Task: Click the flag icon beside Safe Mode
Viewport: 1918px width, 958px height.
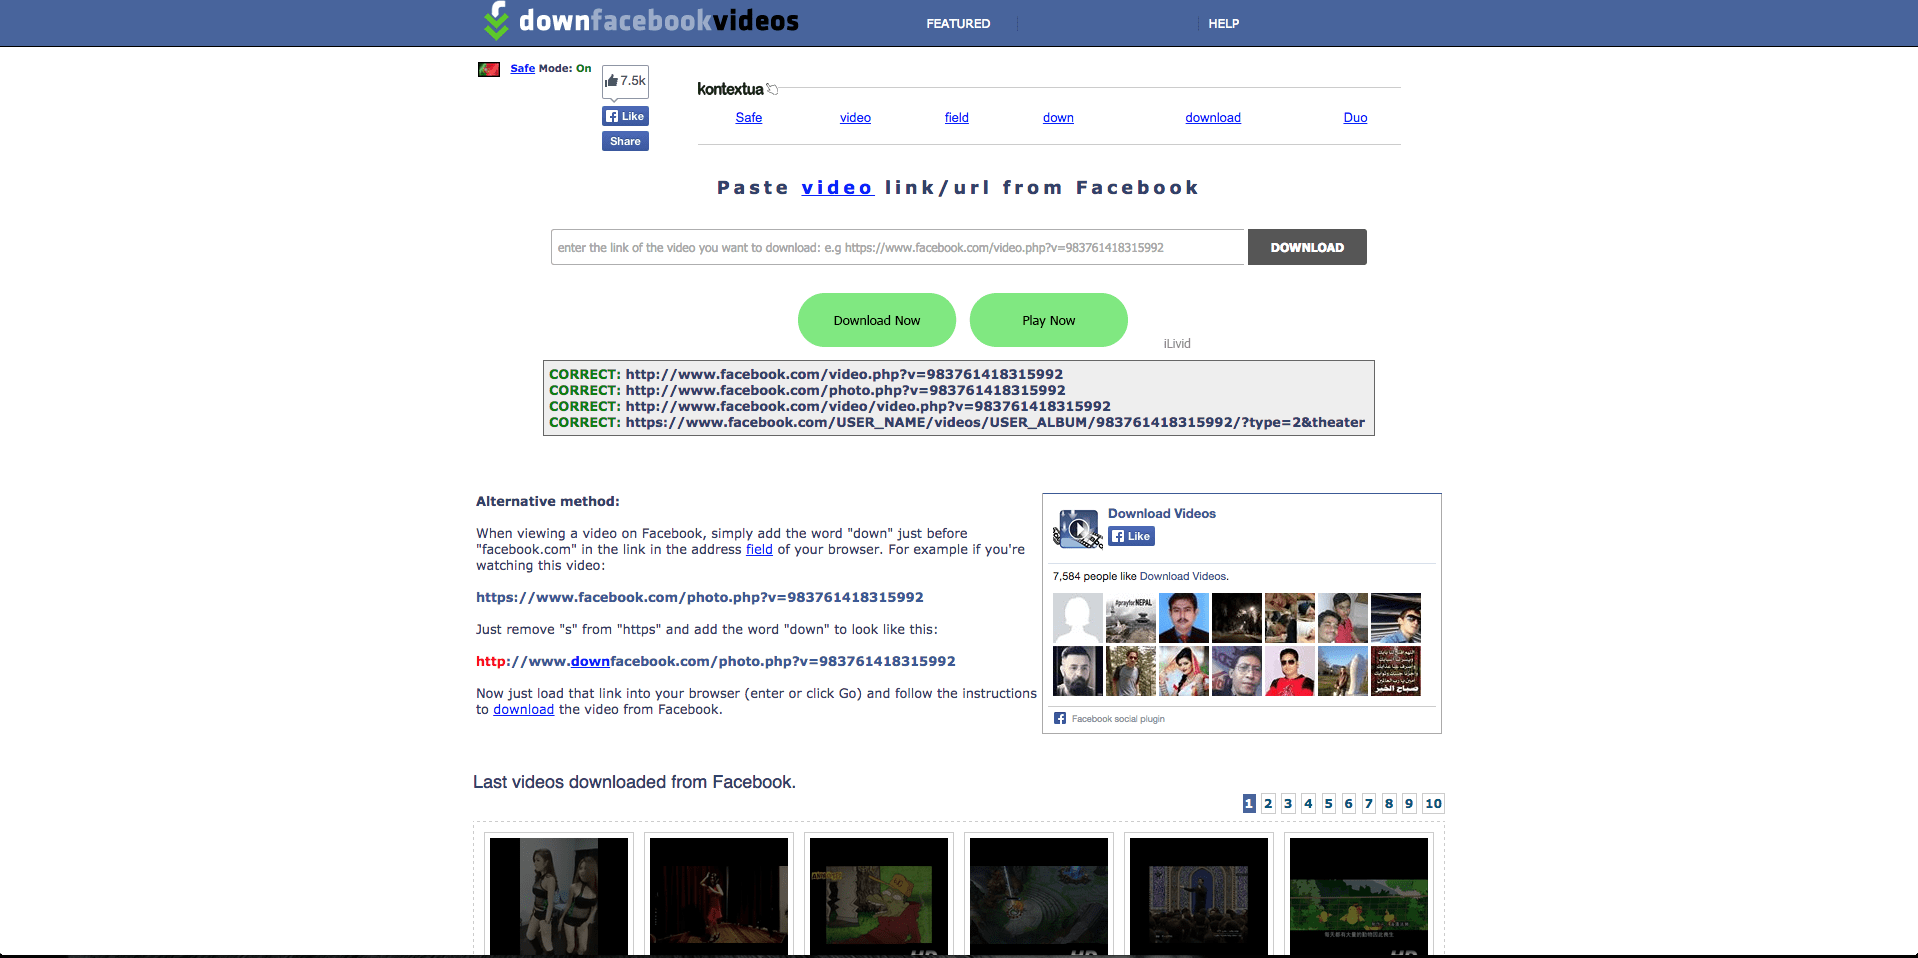Action: point(489,69)
